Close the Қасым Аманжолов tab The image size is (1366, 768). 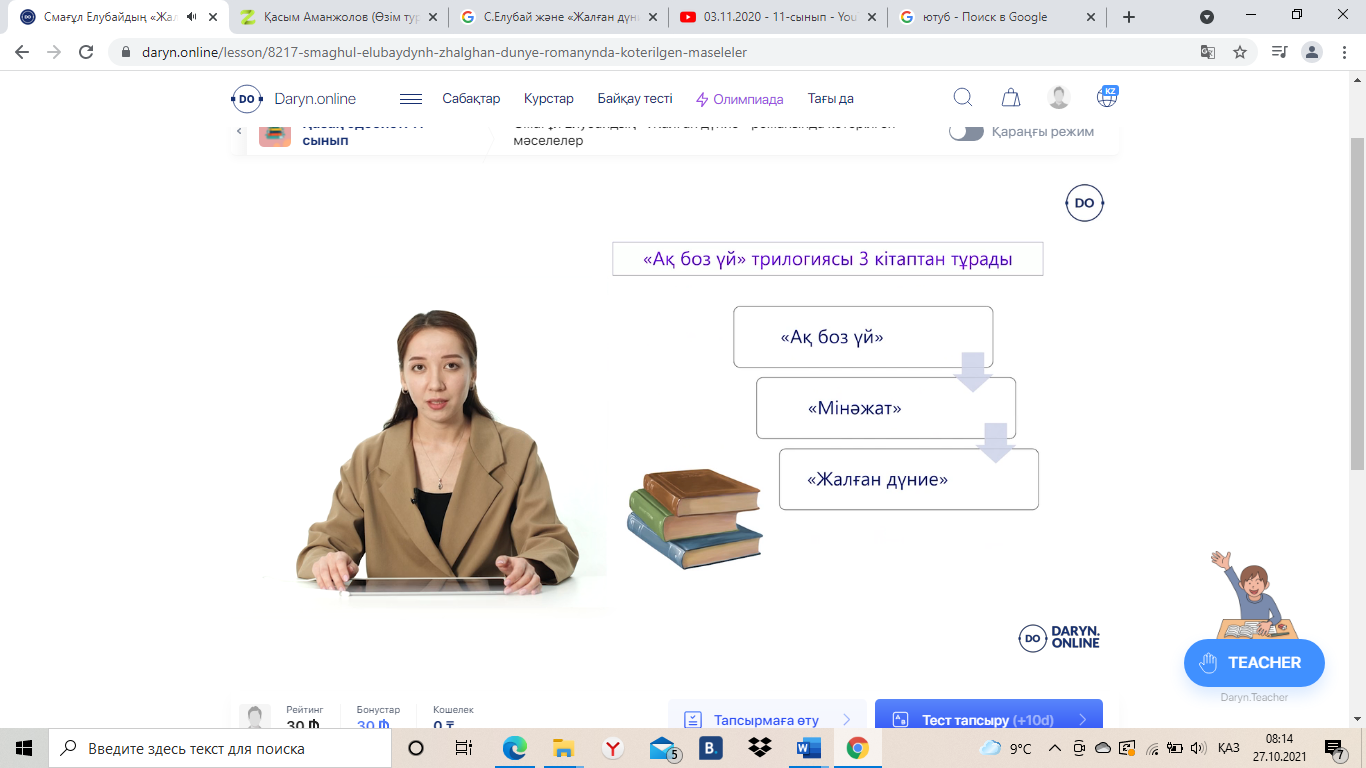click(x=433, y=17)
